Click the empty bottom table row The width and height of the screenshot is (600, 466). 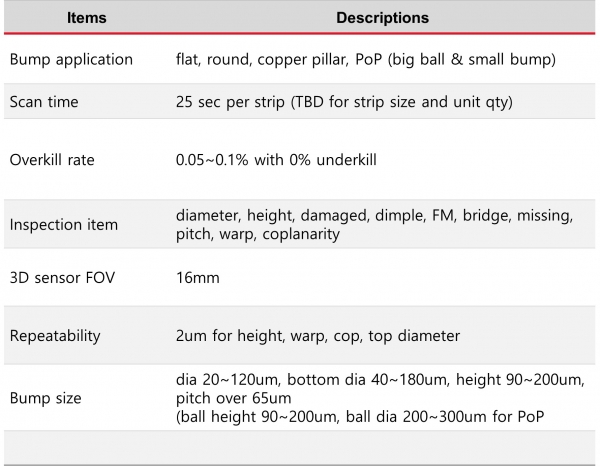tap(300, 448)
